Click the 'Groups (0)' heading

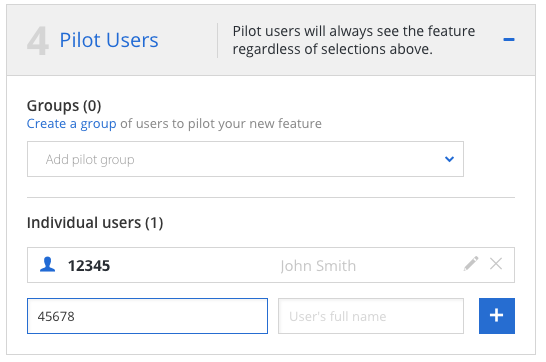click(x=64, y=105)
